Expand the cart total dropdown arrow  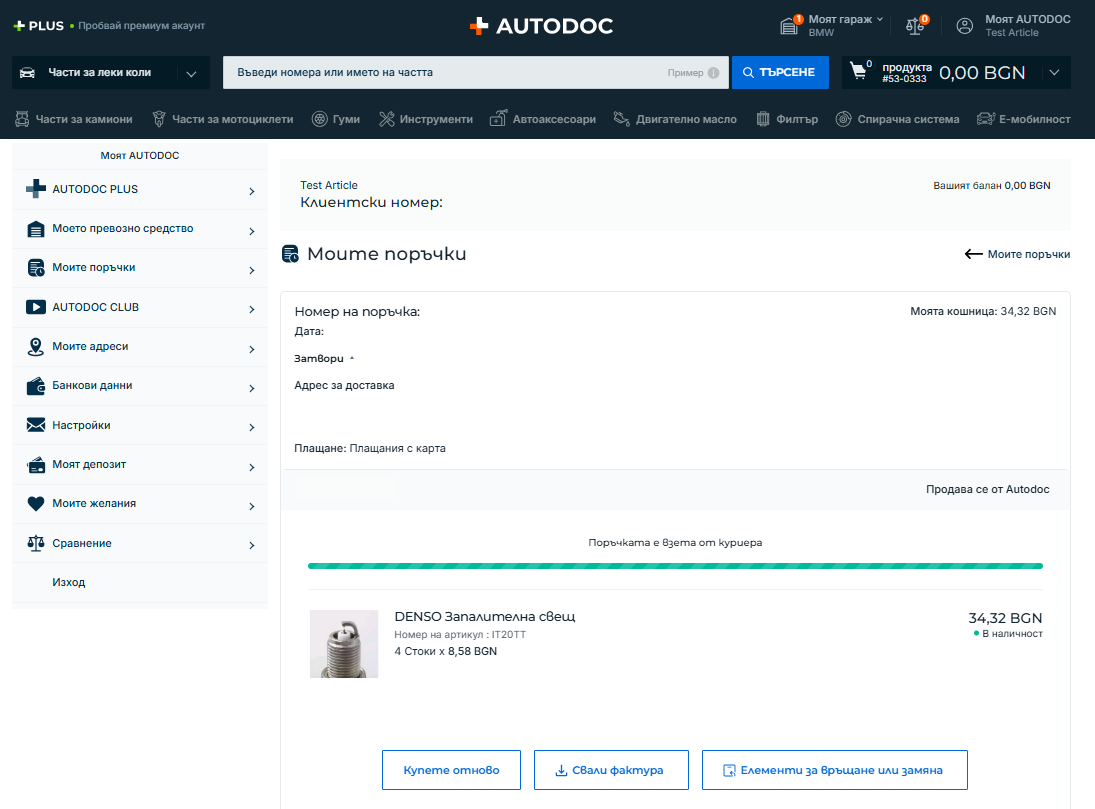point(1054,72)
